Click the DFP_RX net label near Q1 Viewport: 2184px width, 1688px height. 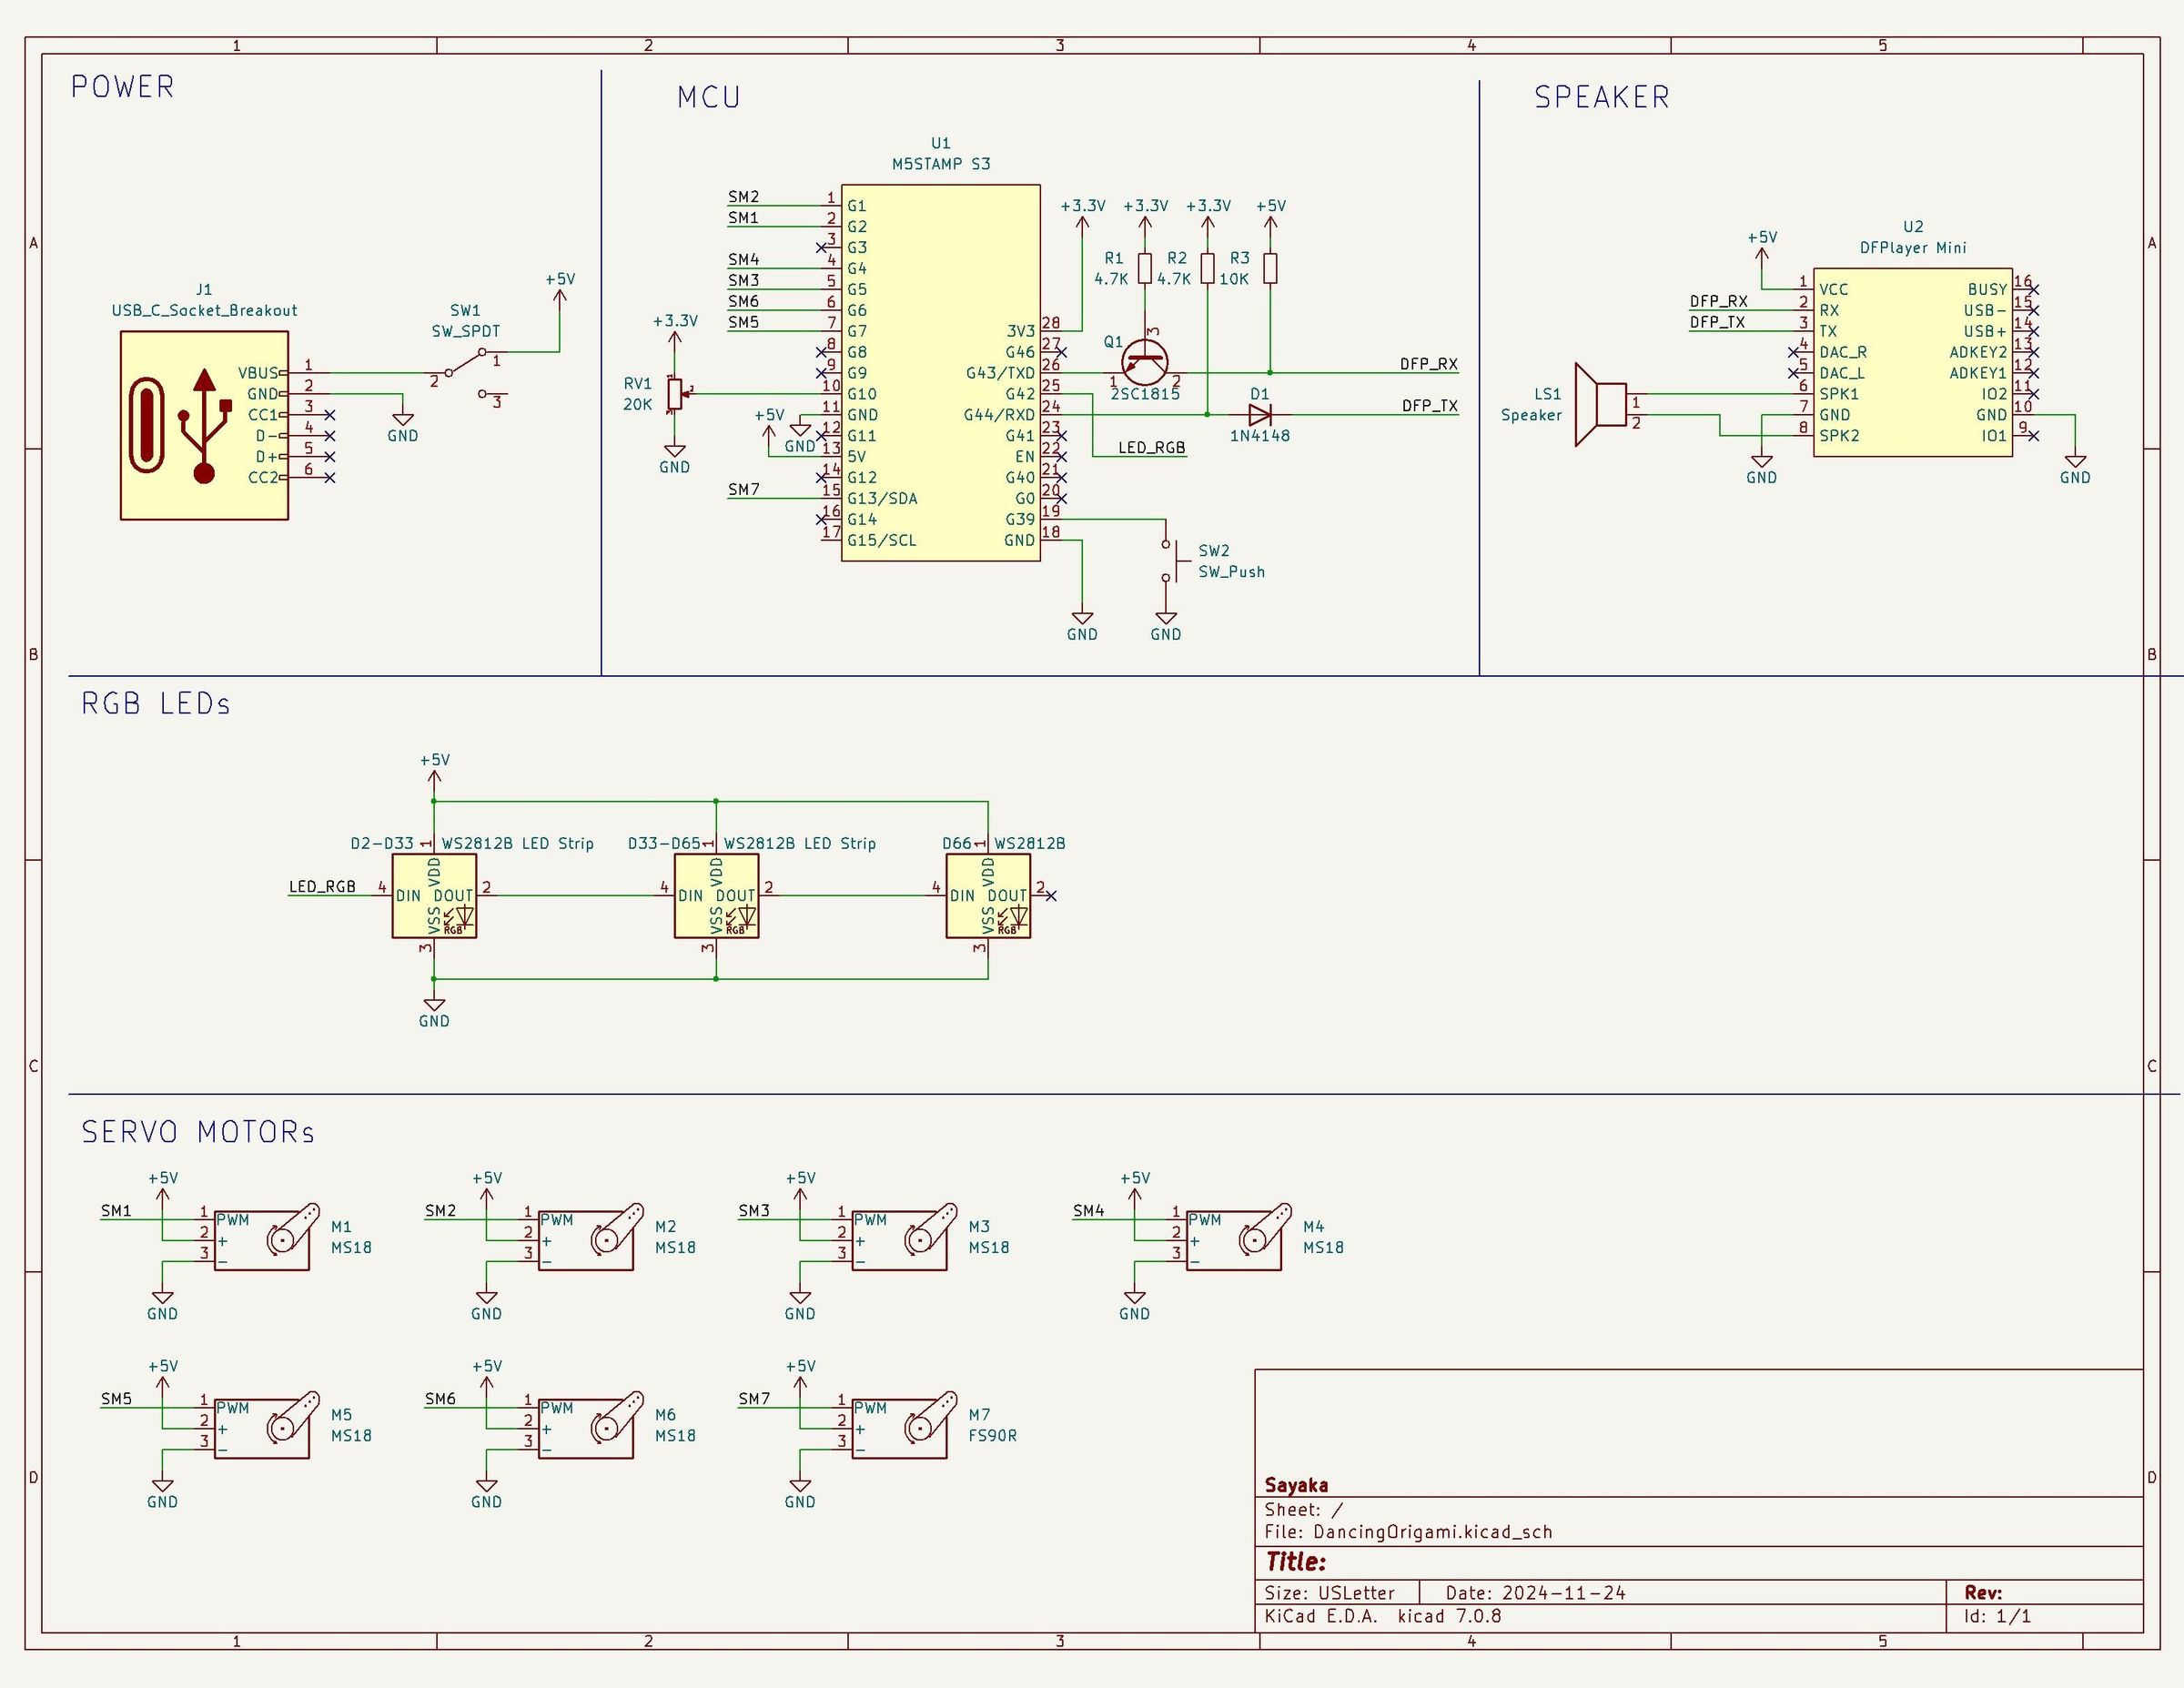(1429, 364)
